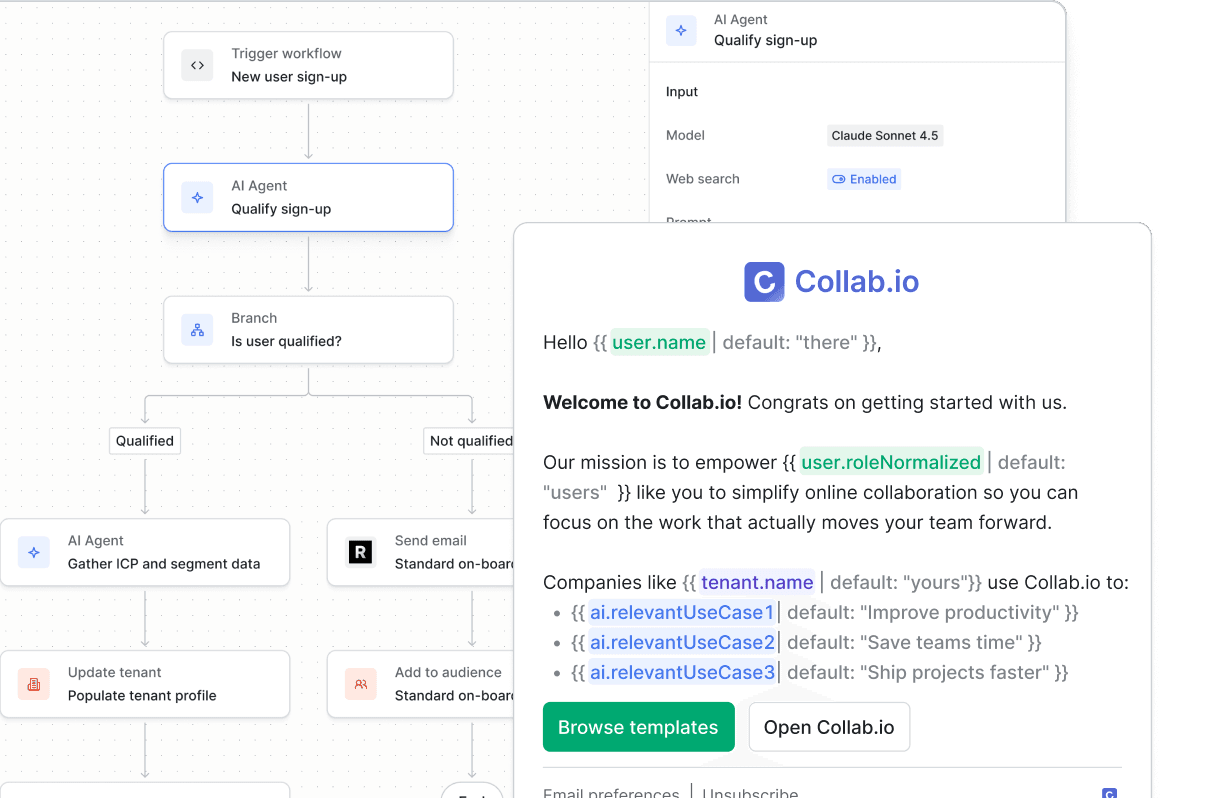This screenshot has height=798, width=1216.
Task: Open the Claude Sonnet 4.5 model selector
Action: [885, 135]
